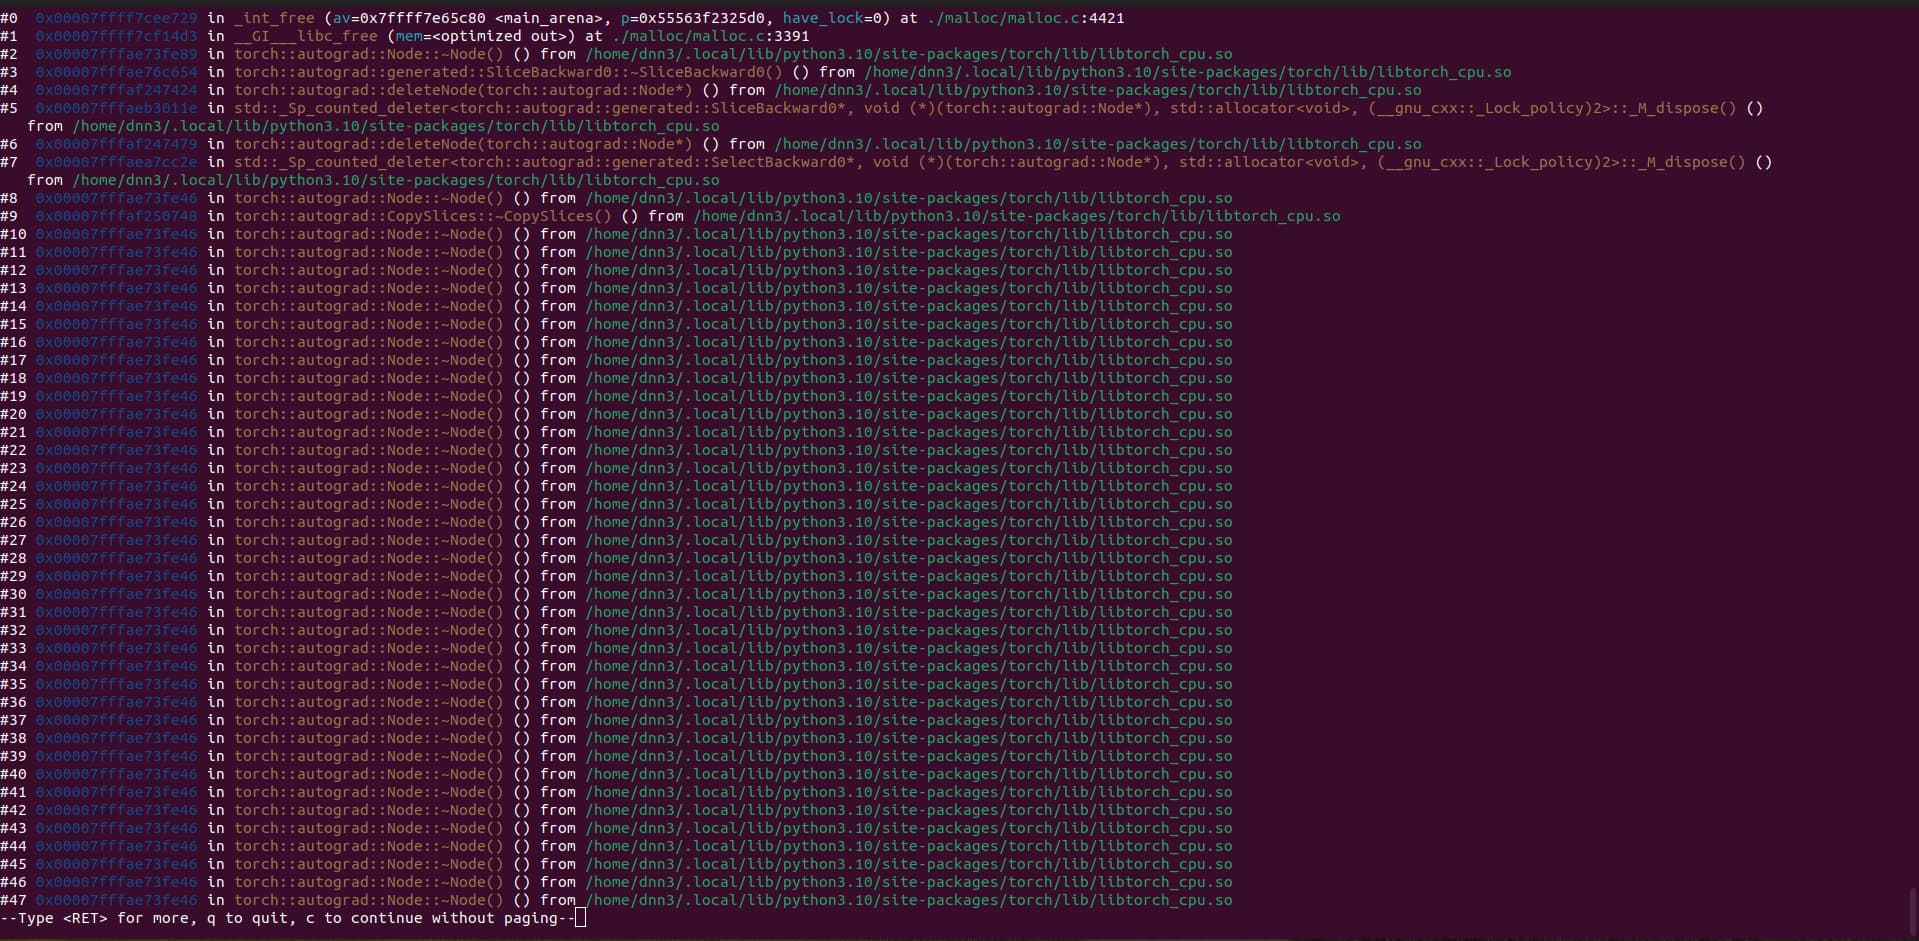Image resolution: width=1919 pixels, height=941 pixels.
Task: Select the address 0x00007ffff7cee729
Action: pyautogui.click(x=117, y=17)
